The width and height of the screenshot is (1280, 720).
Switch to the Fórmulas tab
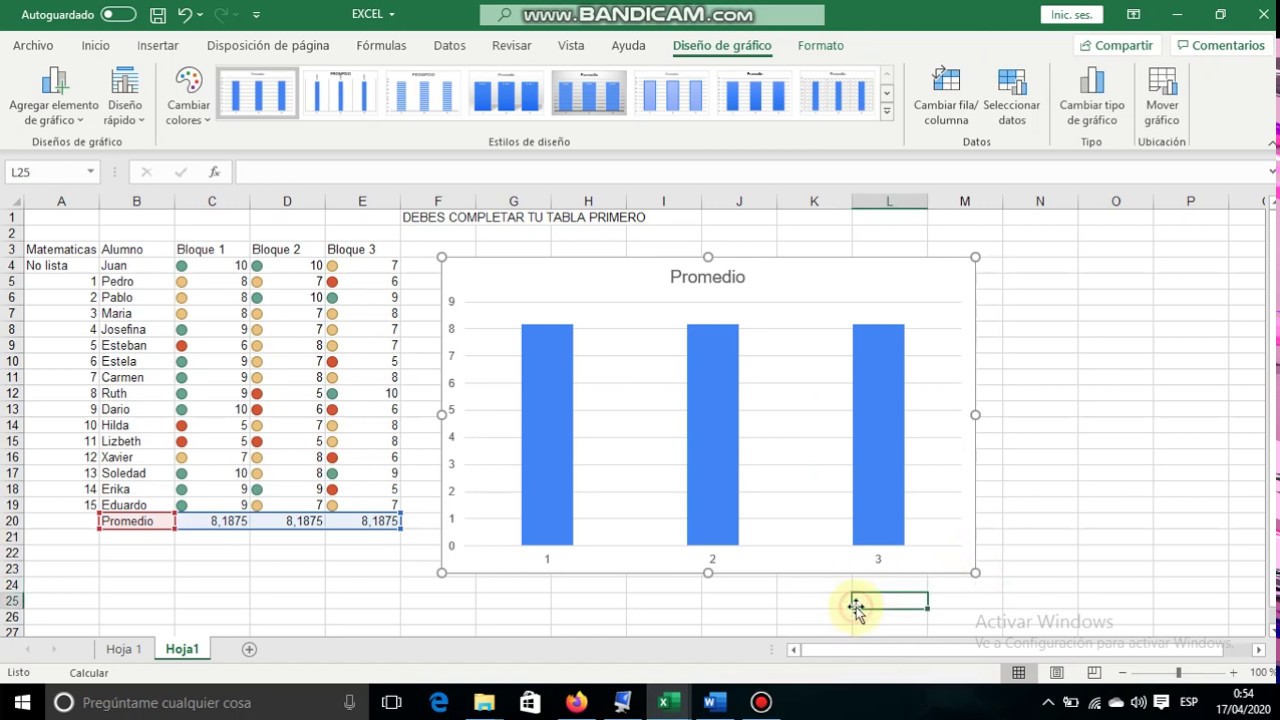coord(381,45)
